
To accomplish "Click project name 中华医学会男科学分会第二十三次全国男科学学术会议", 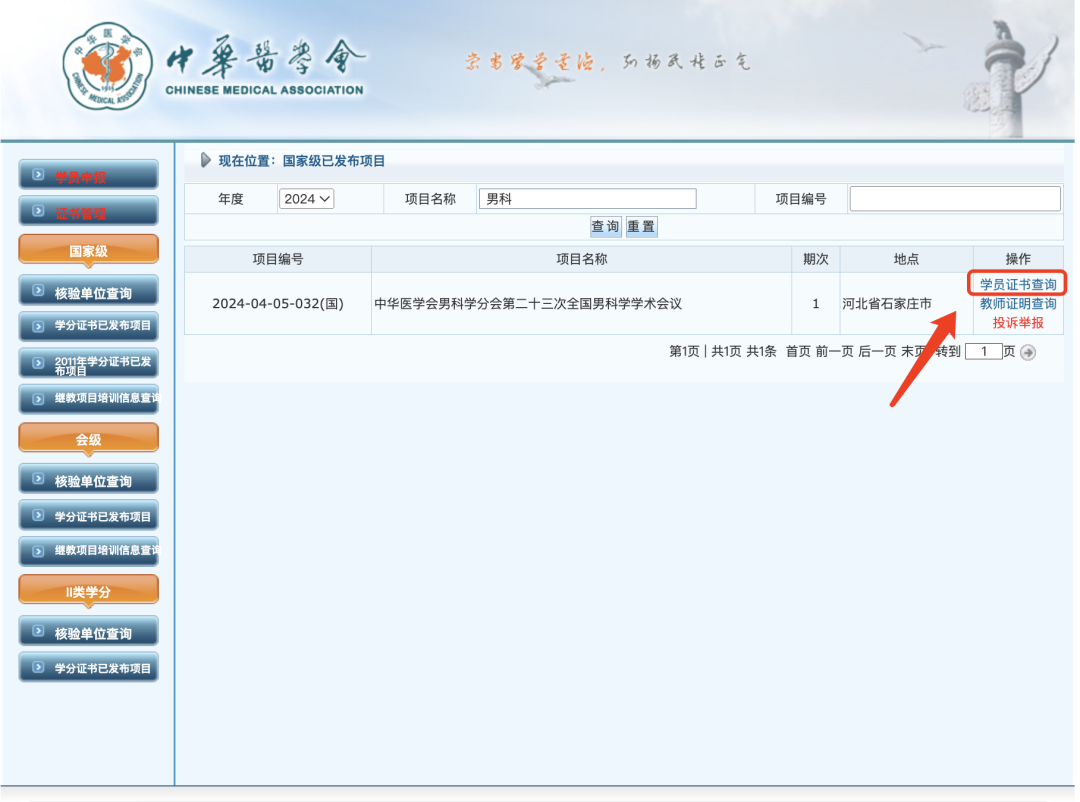I will tap(528, 303).
